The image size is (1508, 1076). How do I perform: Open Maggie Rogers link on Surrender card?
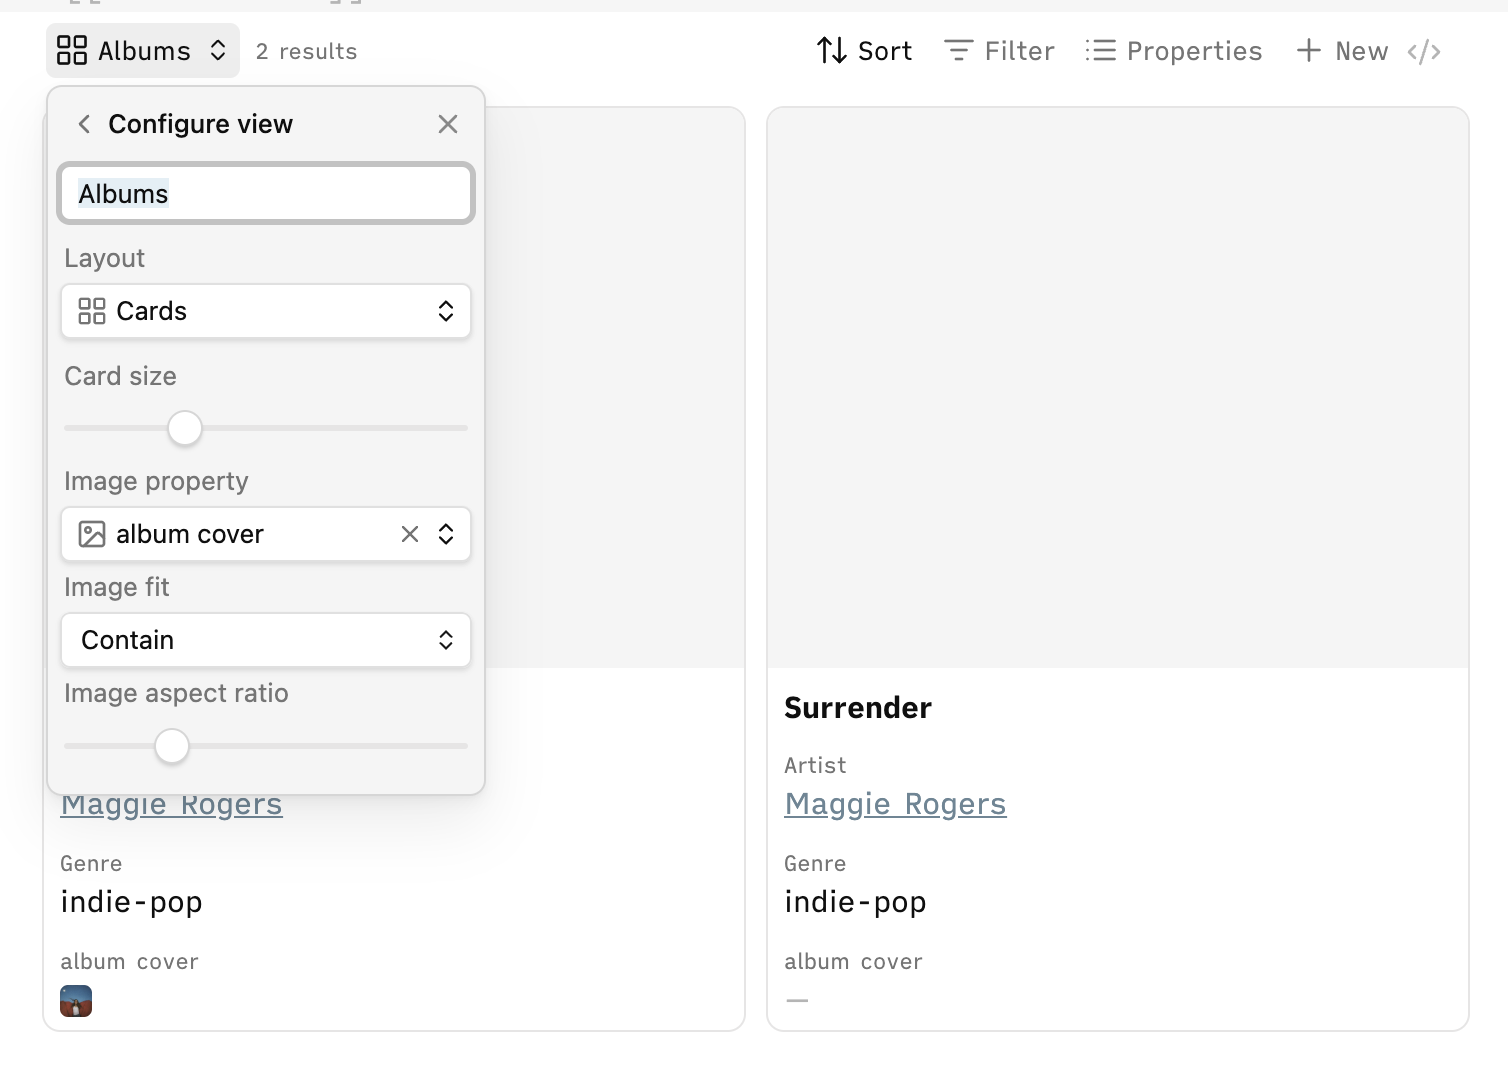click(x=895, y=804)
